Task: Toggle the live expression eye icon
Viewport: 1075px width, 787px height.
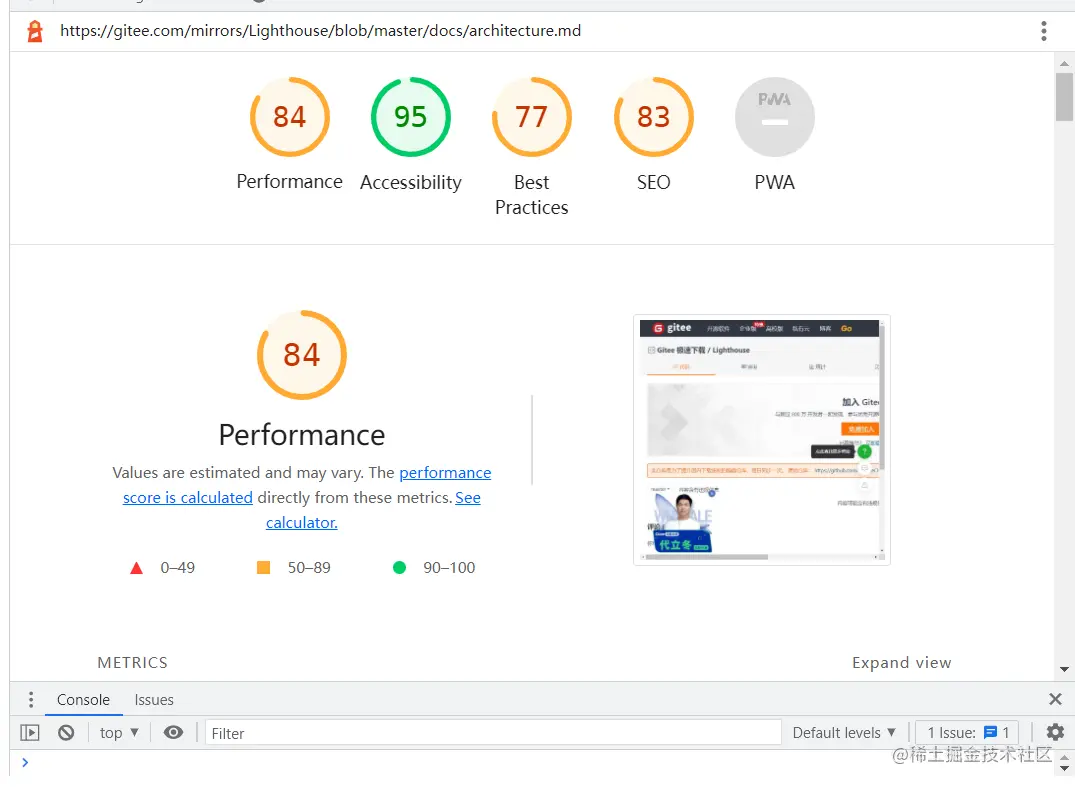Action: [x=173, y=733]
